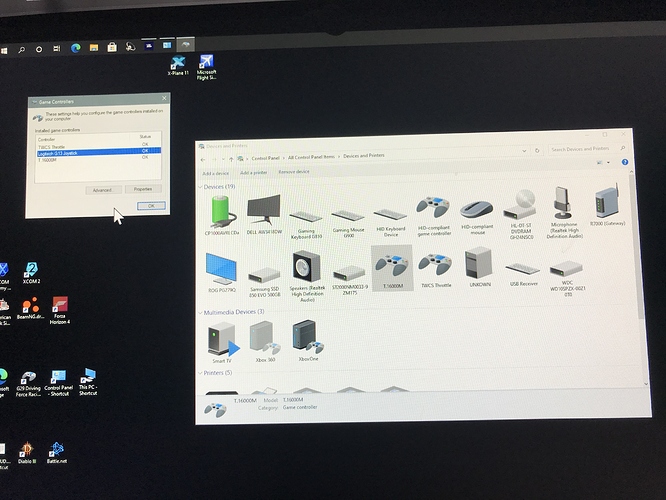Select the HL-DT-ST DVDRAM drive icon
Viewport: 666px width, 500px height.
[x=521, y=215]
